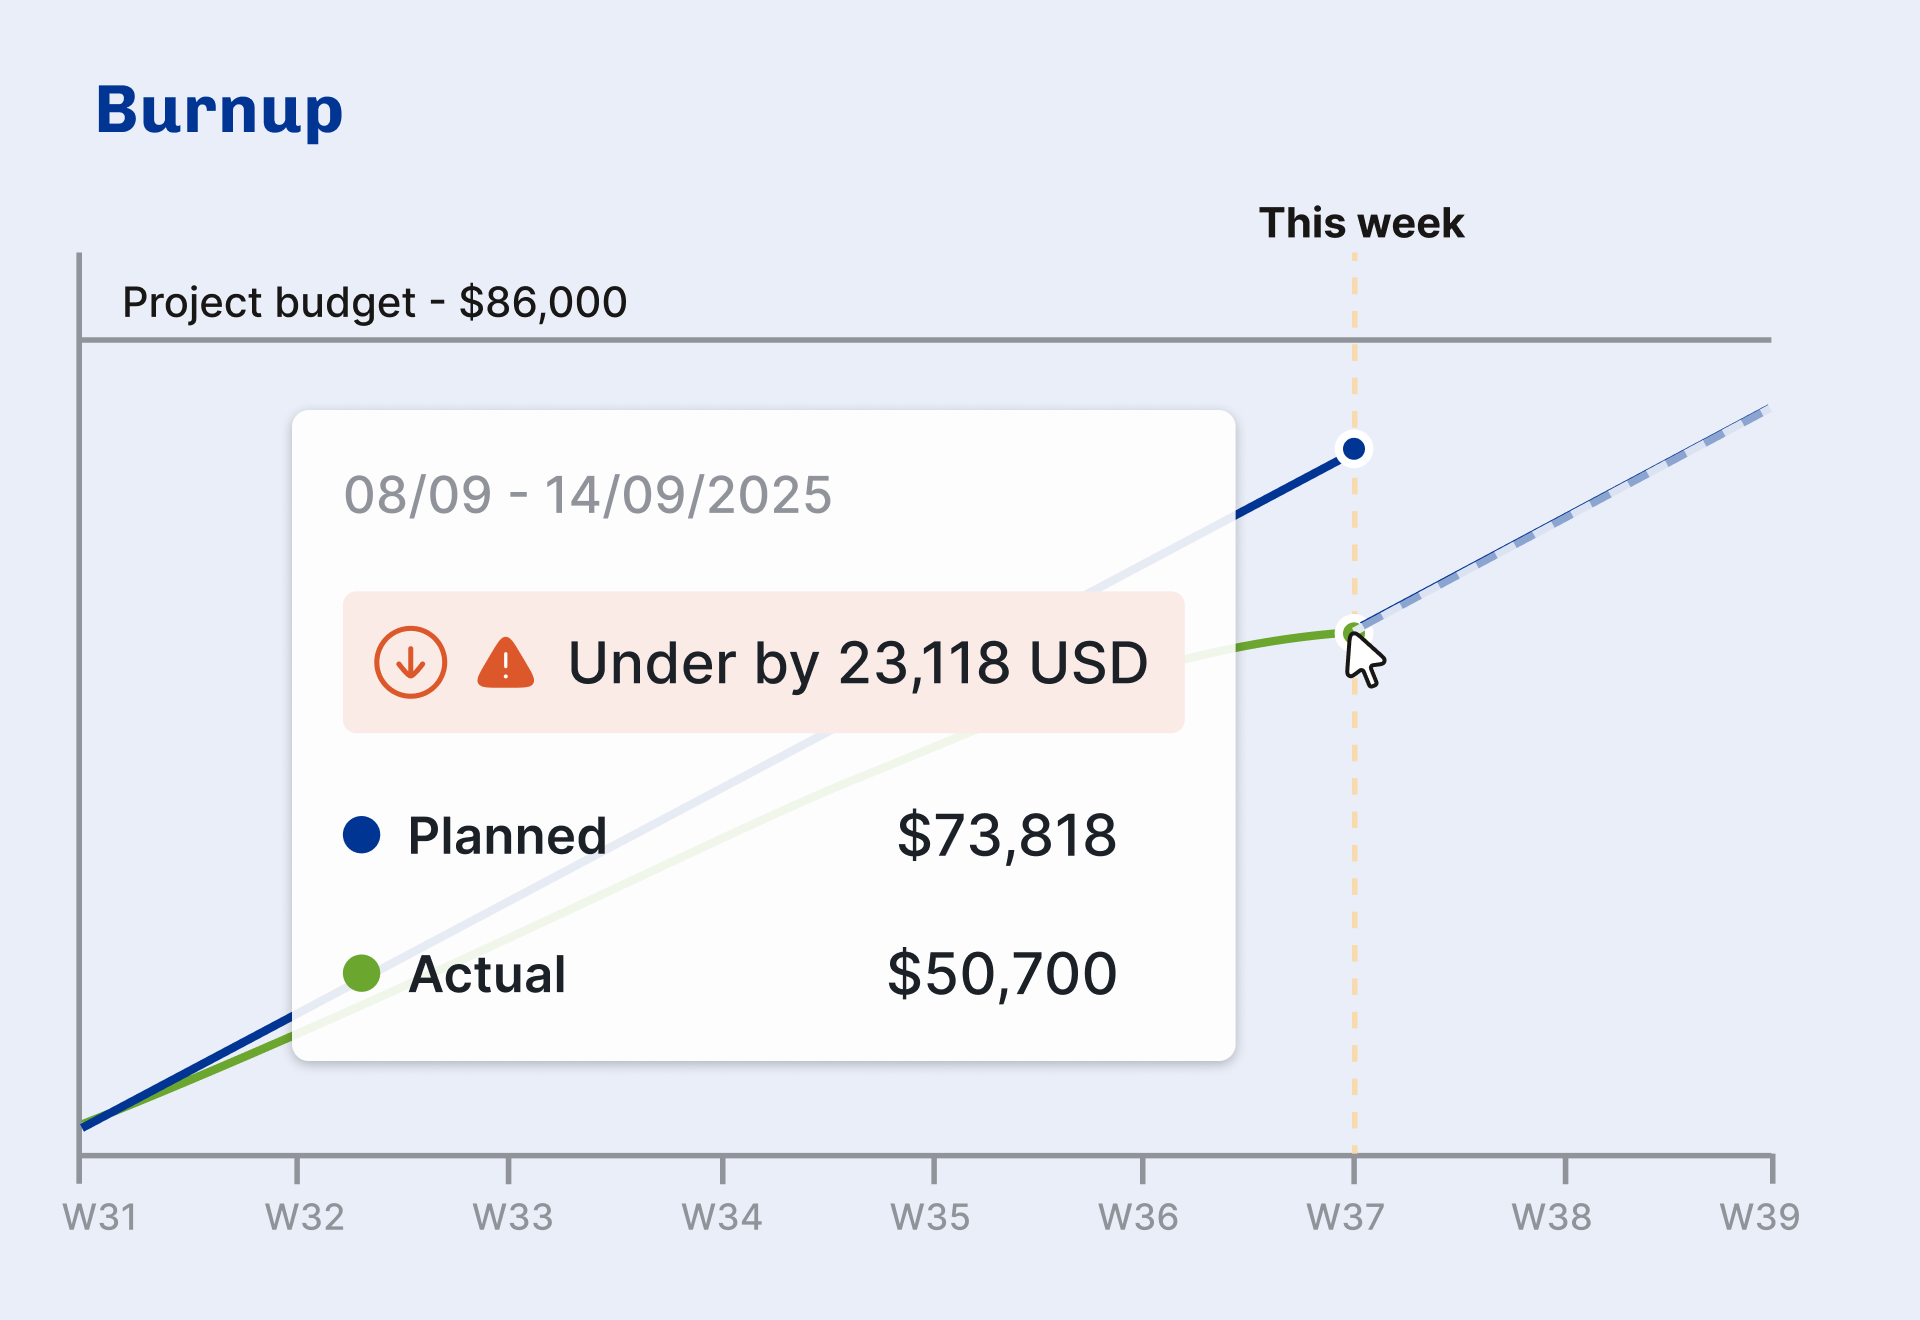Viewport: 1920px width, 1320px height.
Task: Click the Project budget - $86,000 label
Action: [x=374, y=302]
